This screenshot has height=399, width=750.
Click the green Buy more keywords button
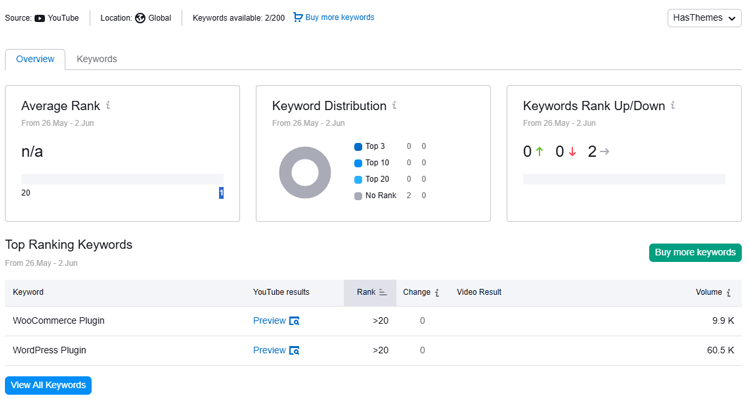tap(695, 253)
